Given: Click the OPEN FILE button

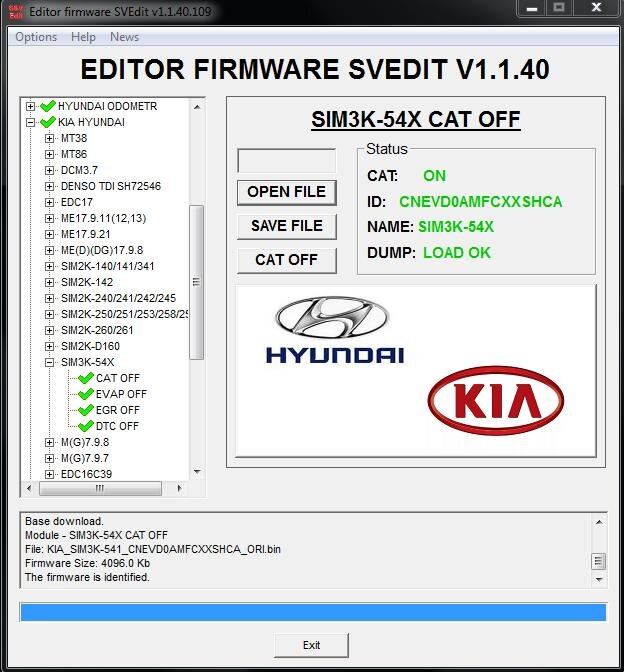Looking at the screenshot, I should (x=287, y=192).
